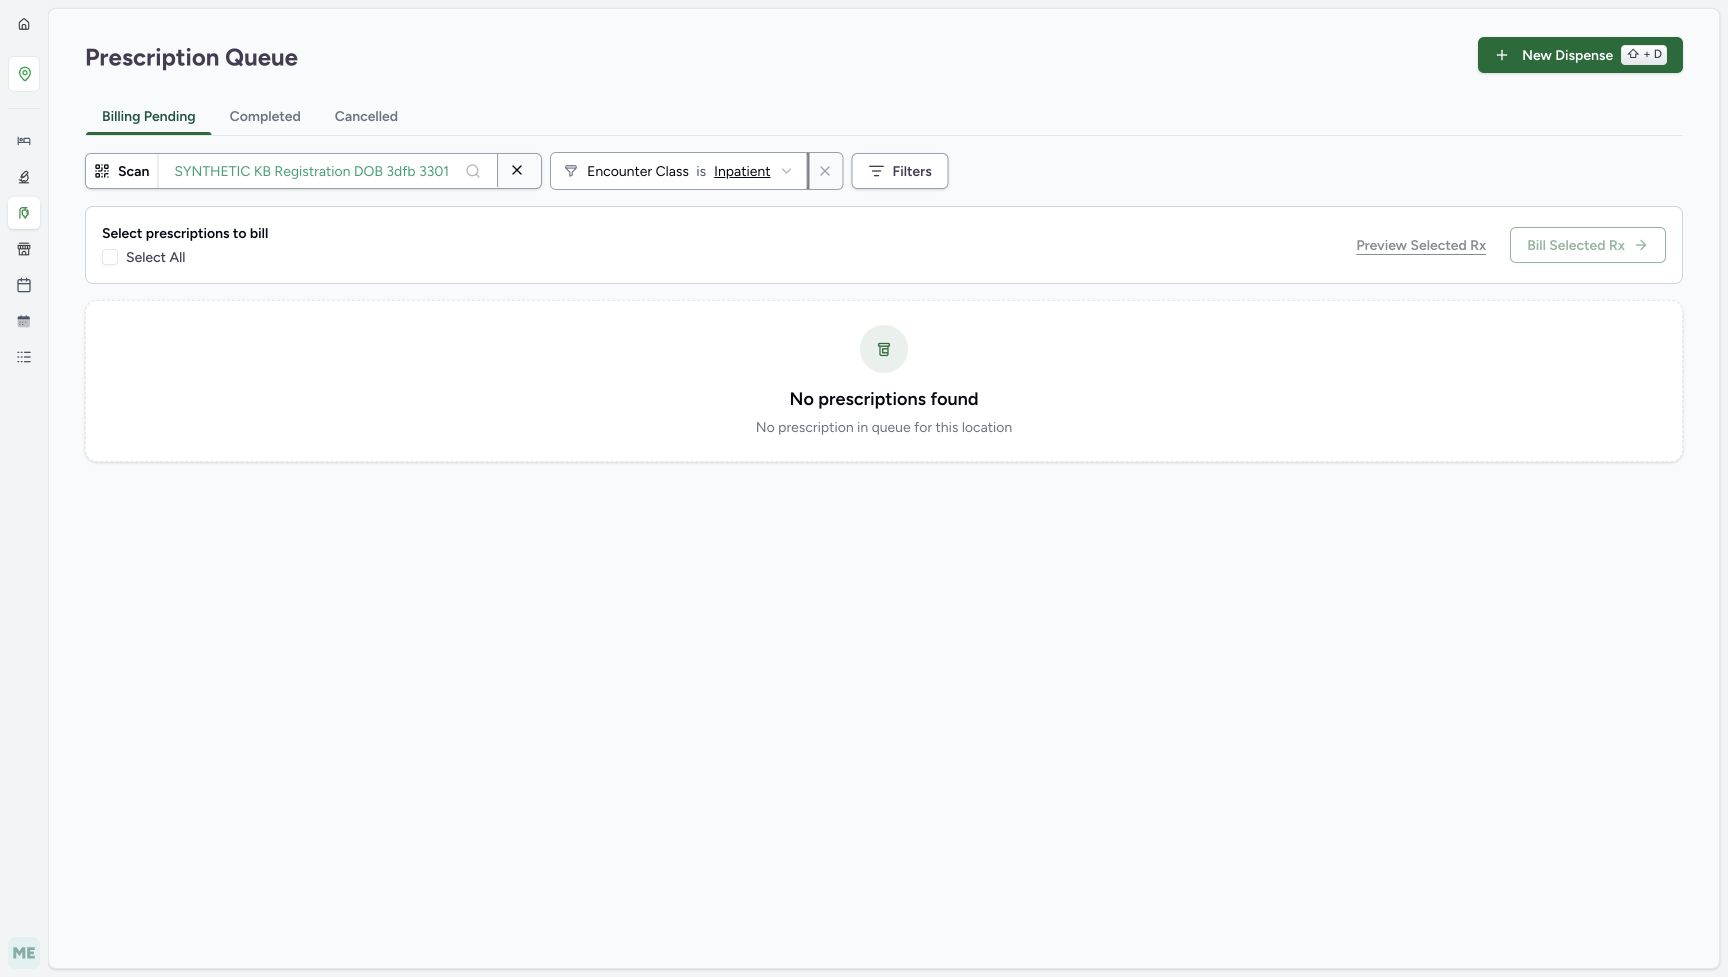The image size is (1728, 977).
Task: Switch to the Cancelled tab
Action: [366, 116]
